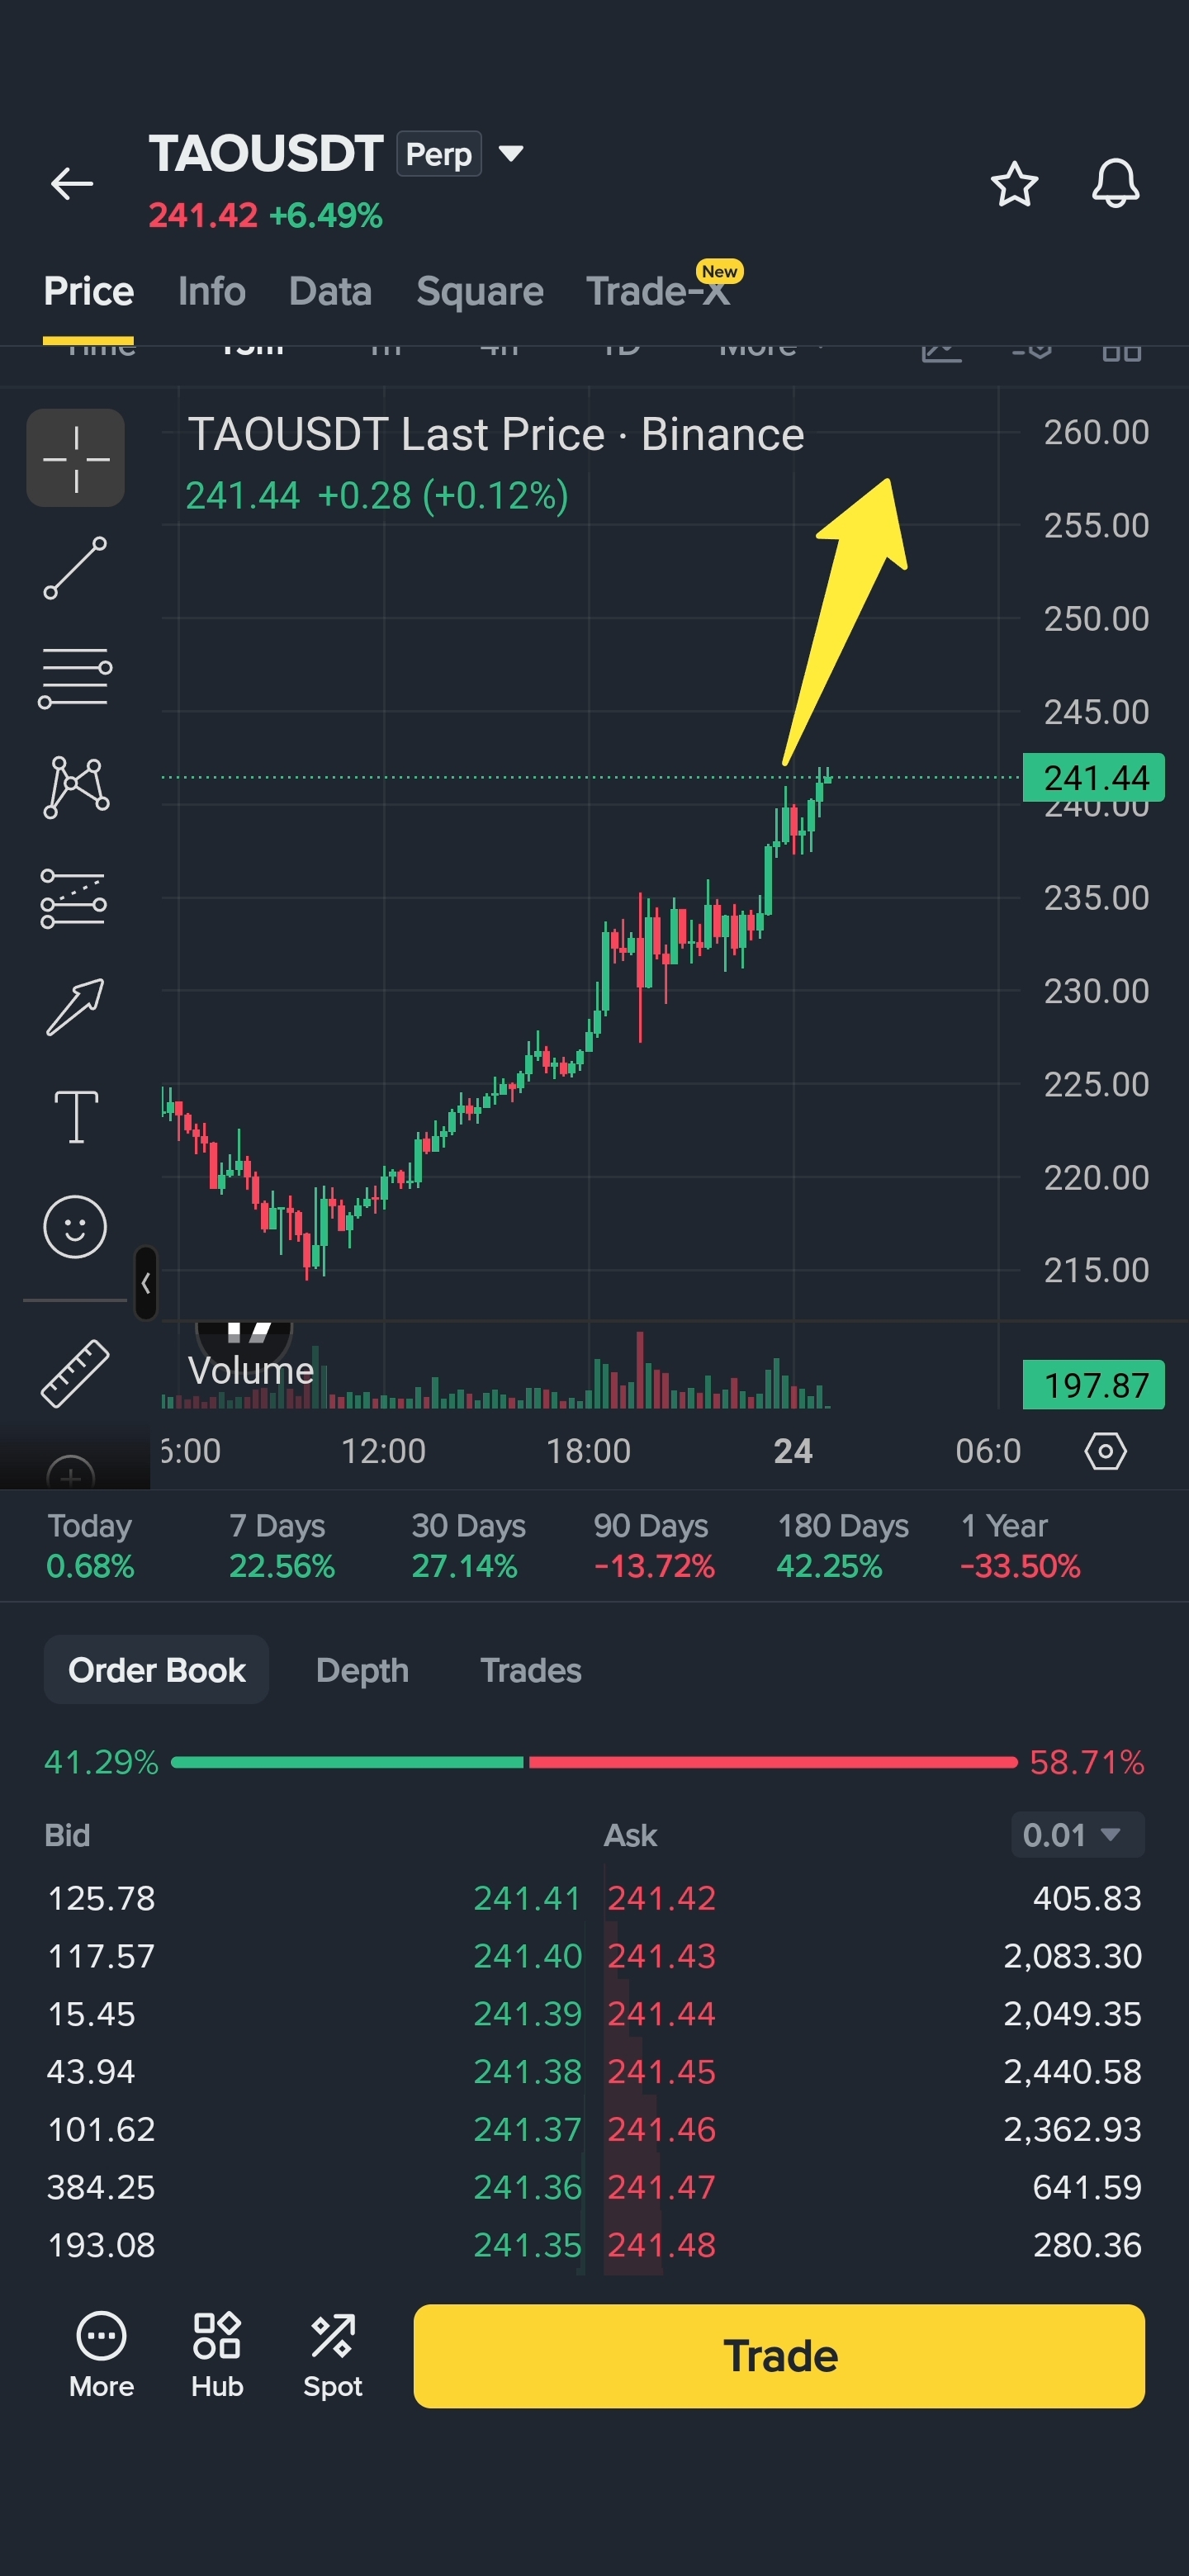Click ask price 241.42
The width and height of the screenshot is (1189, 2576).
pyautogui.click(x=662, y=1897)
